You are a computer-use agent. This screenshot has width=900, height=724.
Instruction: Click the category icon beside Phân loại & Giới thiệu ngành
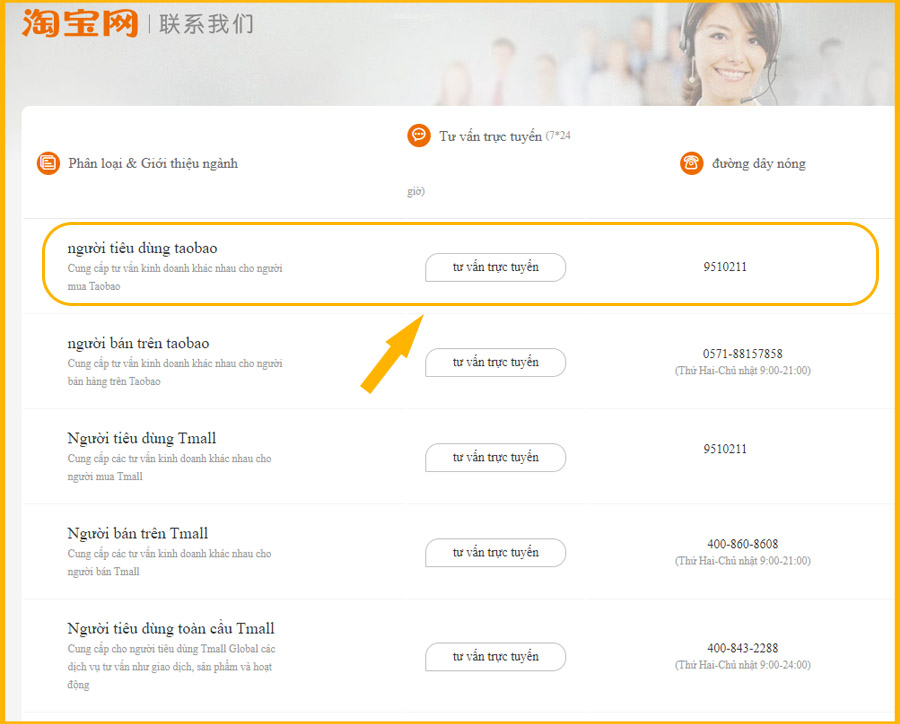(x=48, y=163)
